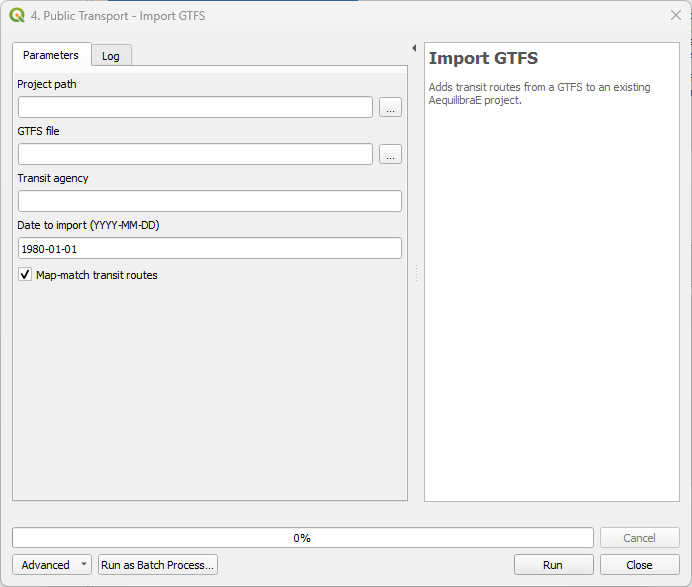
Task: Collapse the help panel with the arrow
Action: [x=414, y=48]
